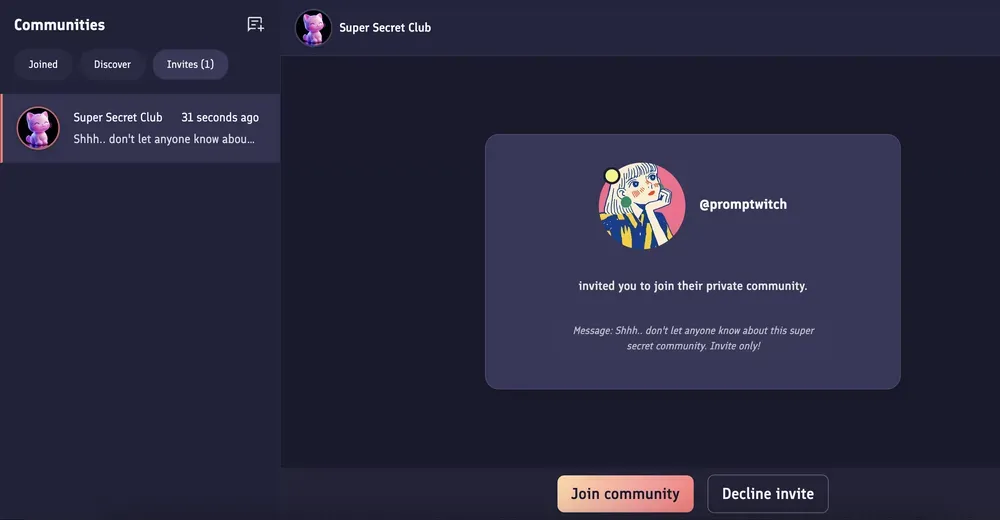Viewport: 1000px width, 520px height.
Task: Click the @promptwitch username link
Action: [x=742, y=204]
